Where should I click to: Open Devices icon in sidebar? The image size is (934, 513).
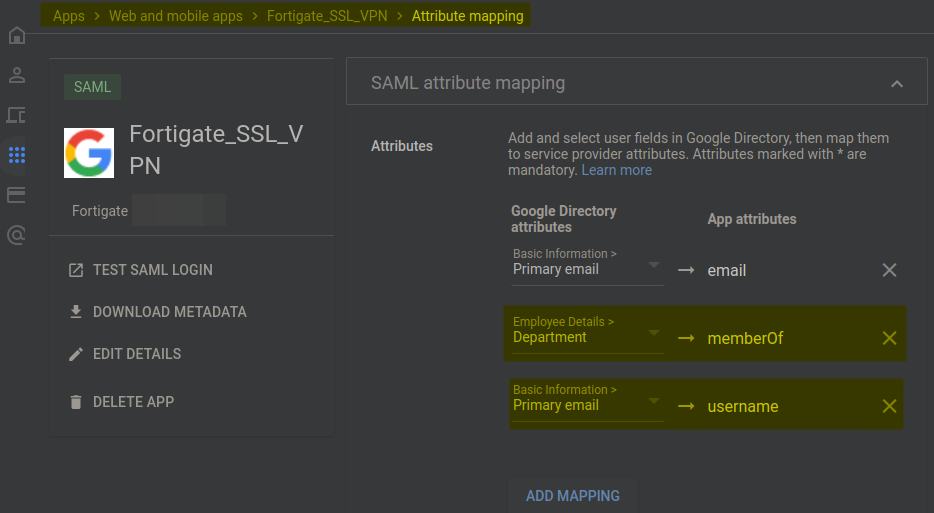pyautogui.click(x=16, y=115)
